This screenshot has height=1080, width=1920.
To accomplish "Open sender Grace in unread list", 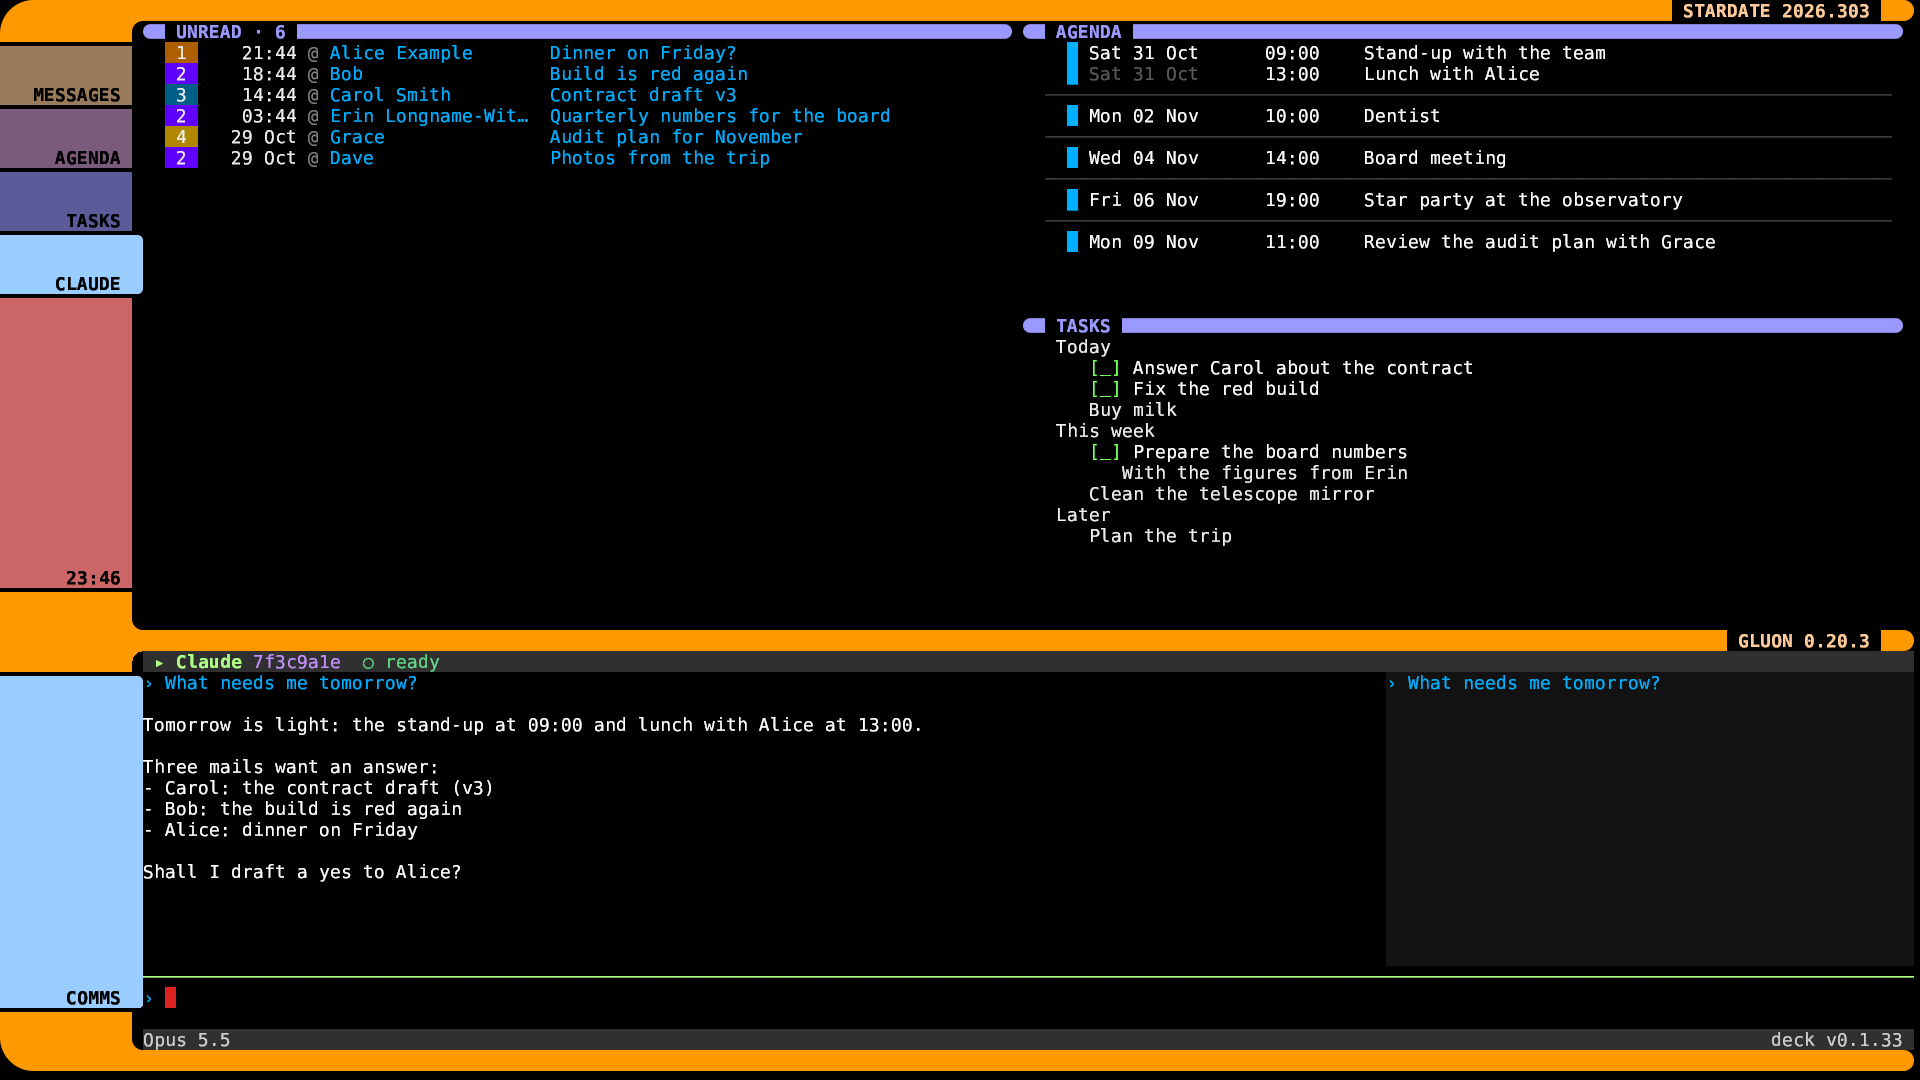I will [x=357, y=137].
